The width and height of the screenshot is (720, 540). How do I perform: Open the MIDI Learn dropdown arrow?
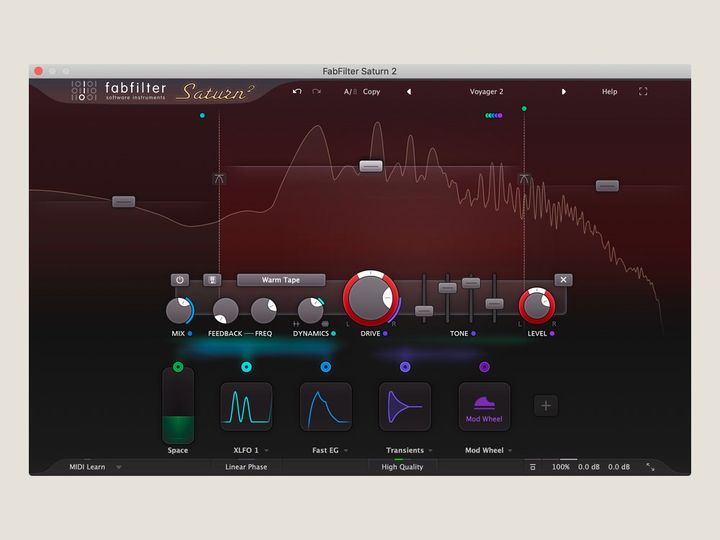point(118,467)
